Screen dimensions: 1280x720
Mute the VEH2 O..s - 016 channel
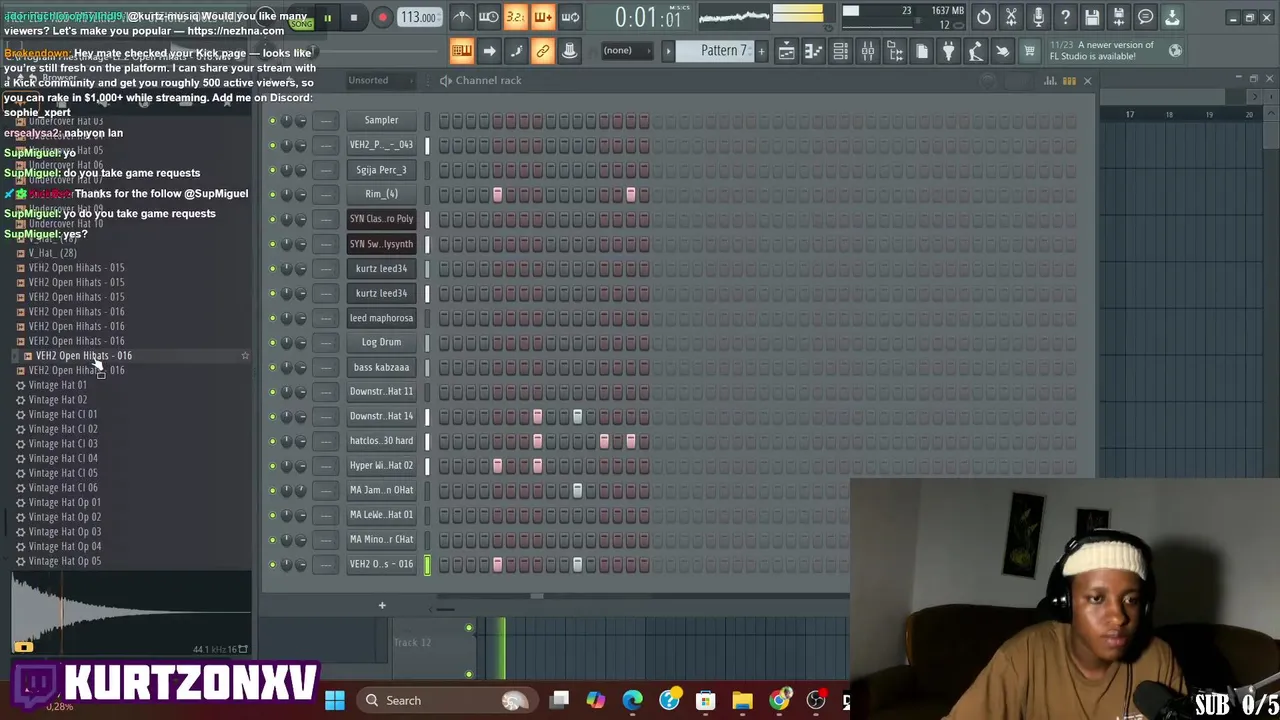(272, 564)
